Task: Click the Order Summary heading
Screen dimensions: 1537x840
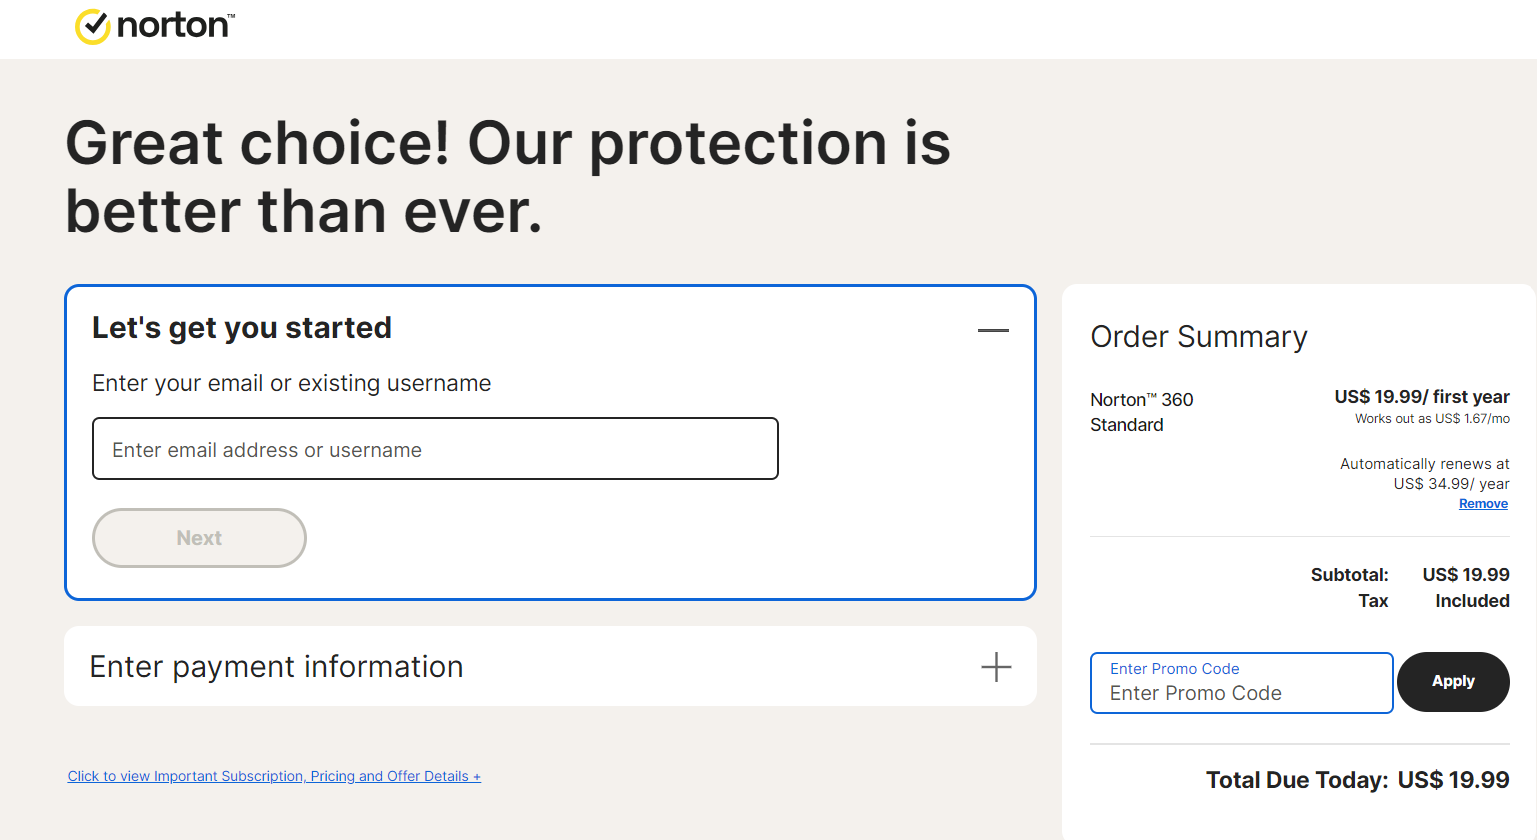Action: 1198,337
